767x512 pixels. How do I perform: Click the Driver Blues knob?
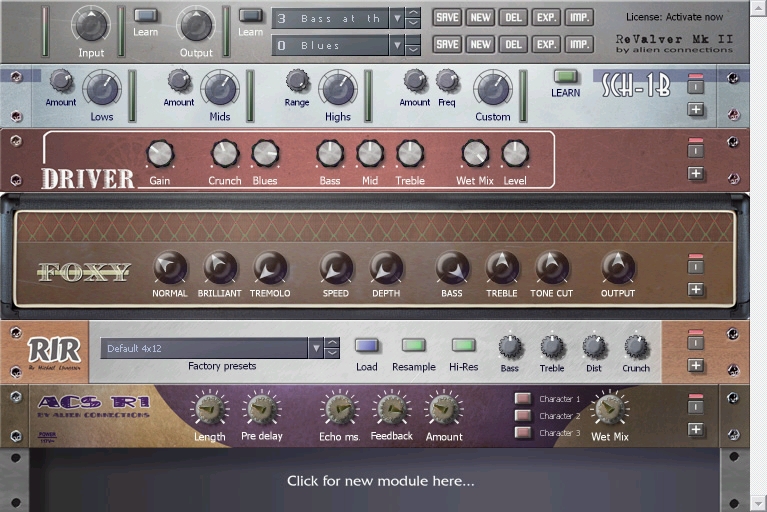pyautogui.click(x=265, y=154)
